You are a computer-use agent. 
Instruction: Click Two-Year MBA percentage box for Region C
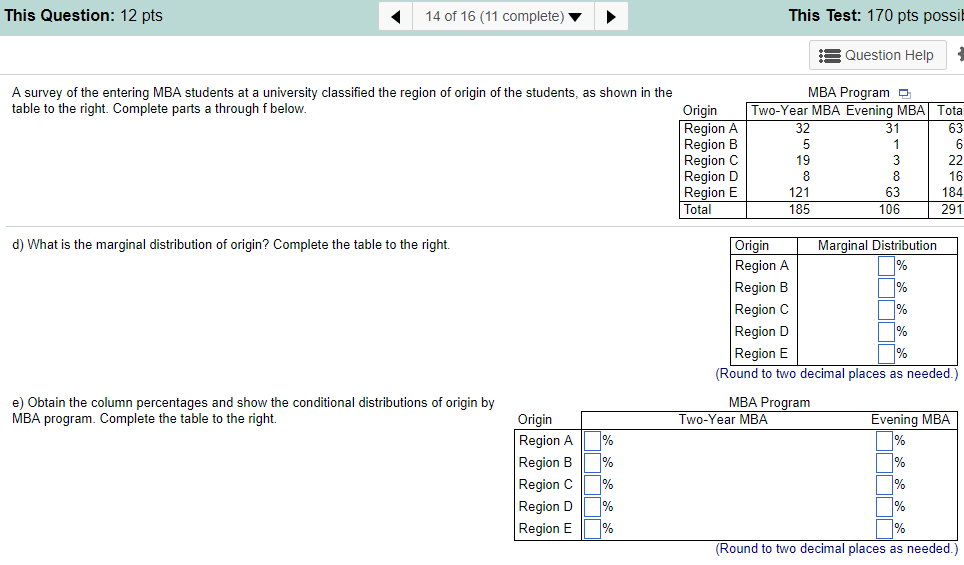[592, 485]
